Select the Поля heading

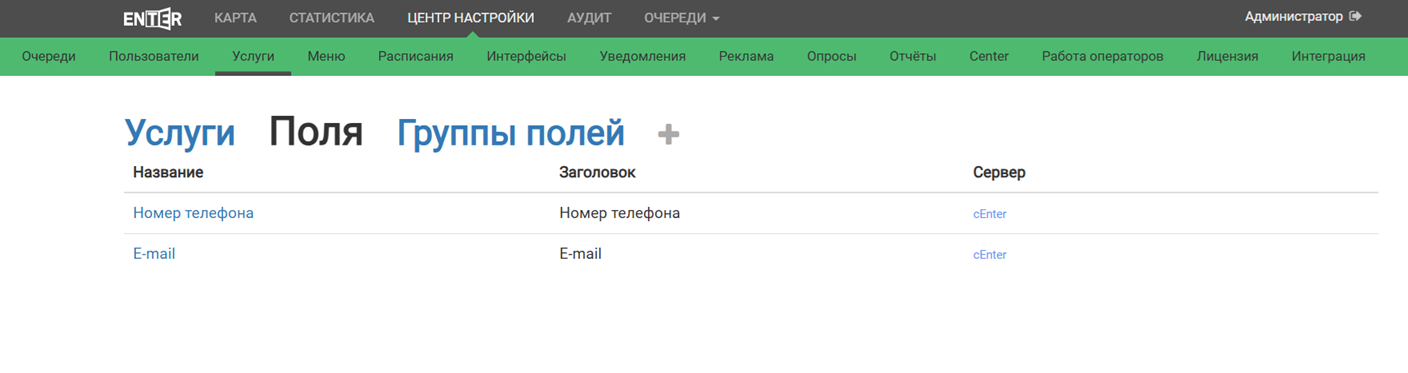[316, 131]
